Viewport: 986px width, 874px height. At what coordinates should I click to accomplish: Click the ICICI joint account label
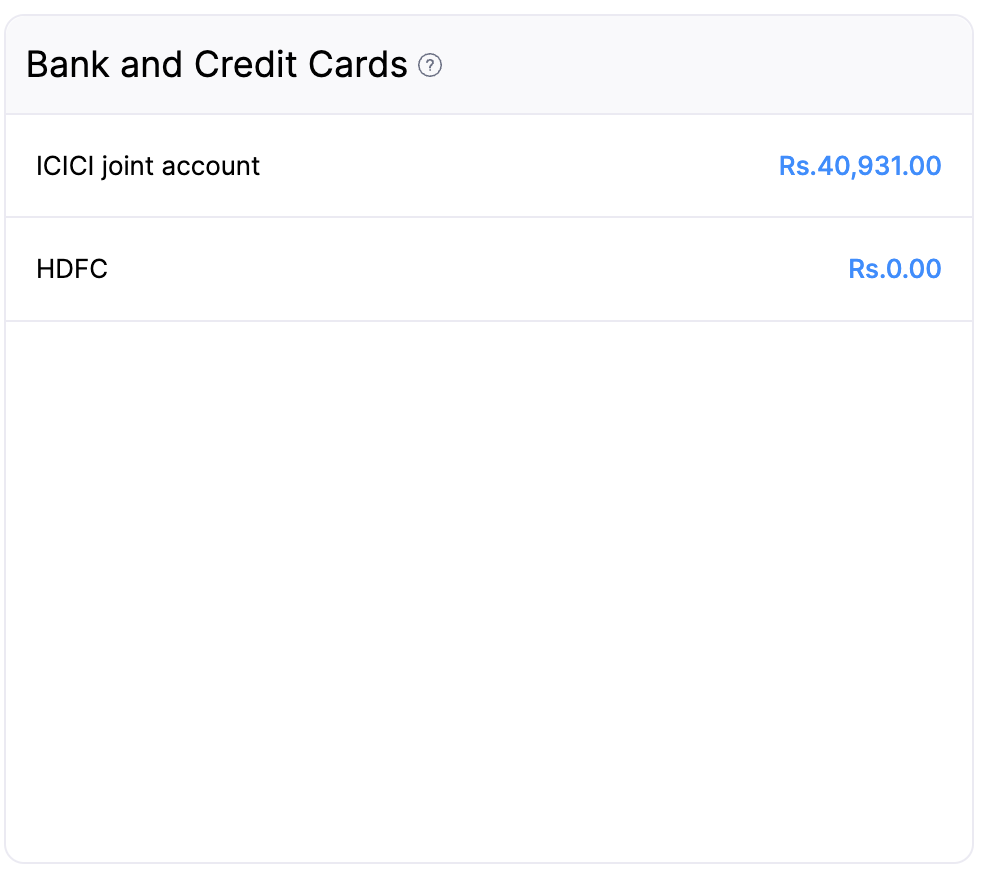click(147, 166)
